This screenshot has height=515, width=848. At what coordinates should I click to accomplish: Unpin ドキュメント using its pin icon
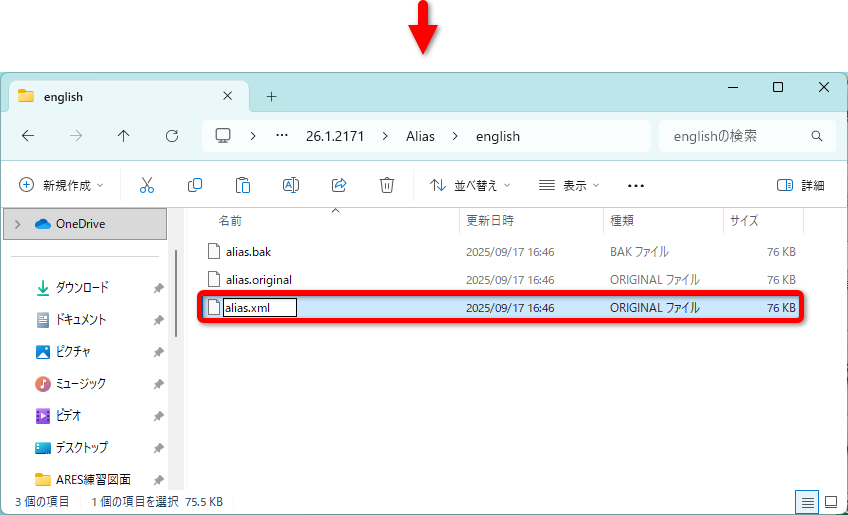click(158, 320)
